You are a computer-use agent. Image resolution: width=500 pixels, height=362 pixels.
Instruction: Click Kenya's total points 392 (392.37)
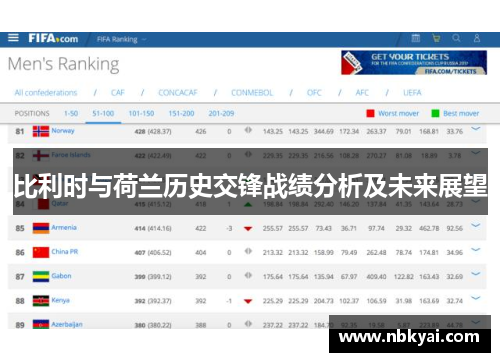(153, 301)
